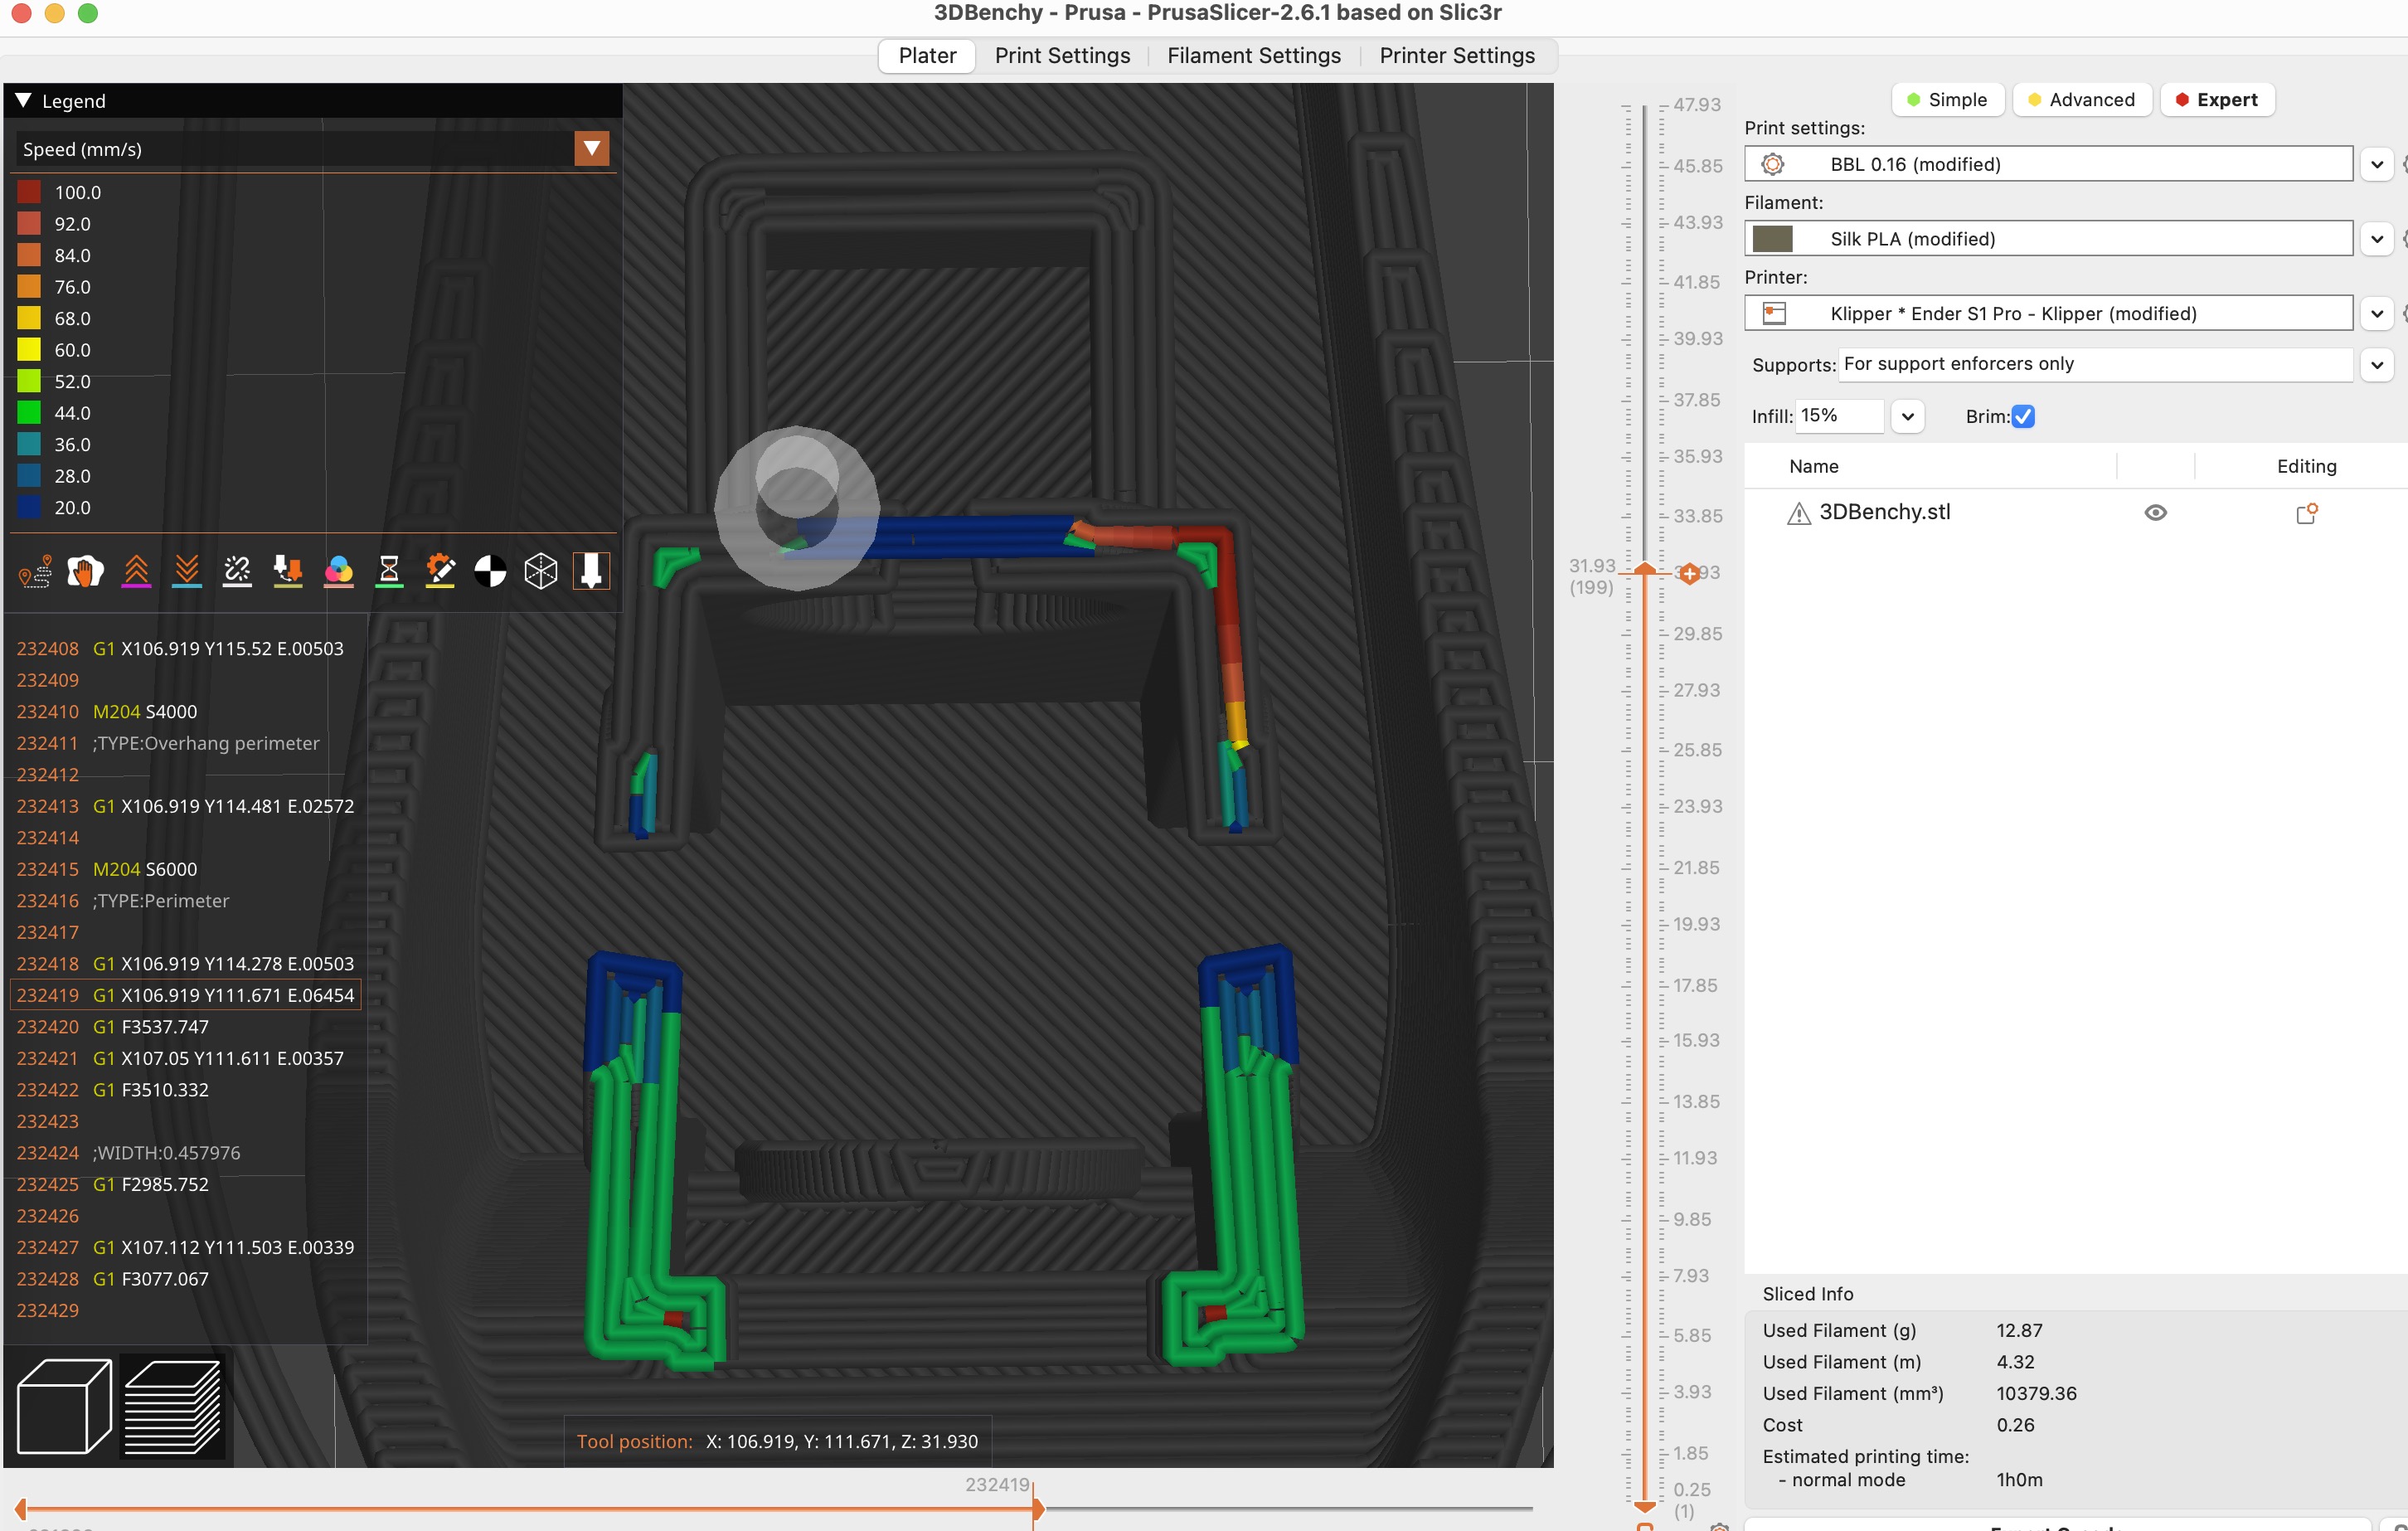
Task: Open the Speed legend view dropdown
Action: [591, 148]
